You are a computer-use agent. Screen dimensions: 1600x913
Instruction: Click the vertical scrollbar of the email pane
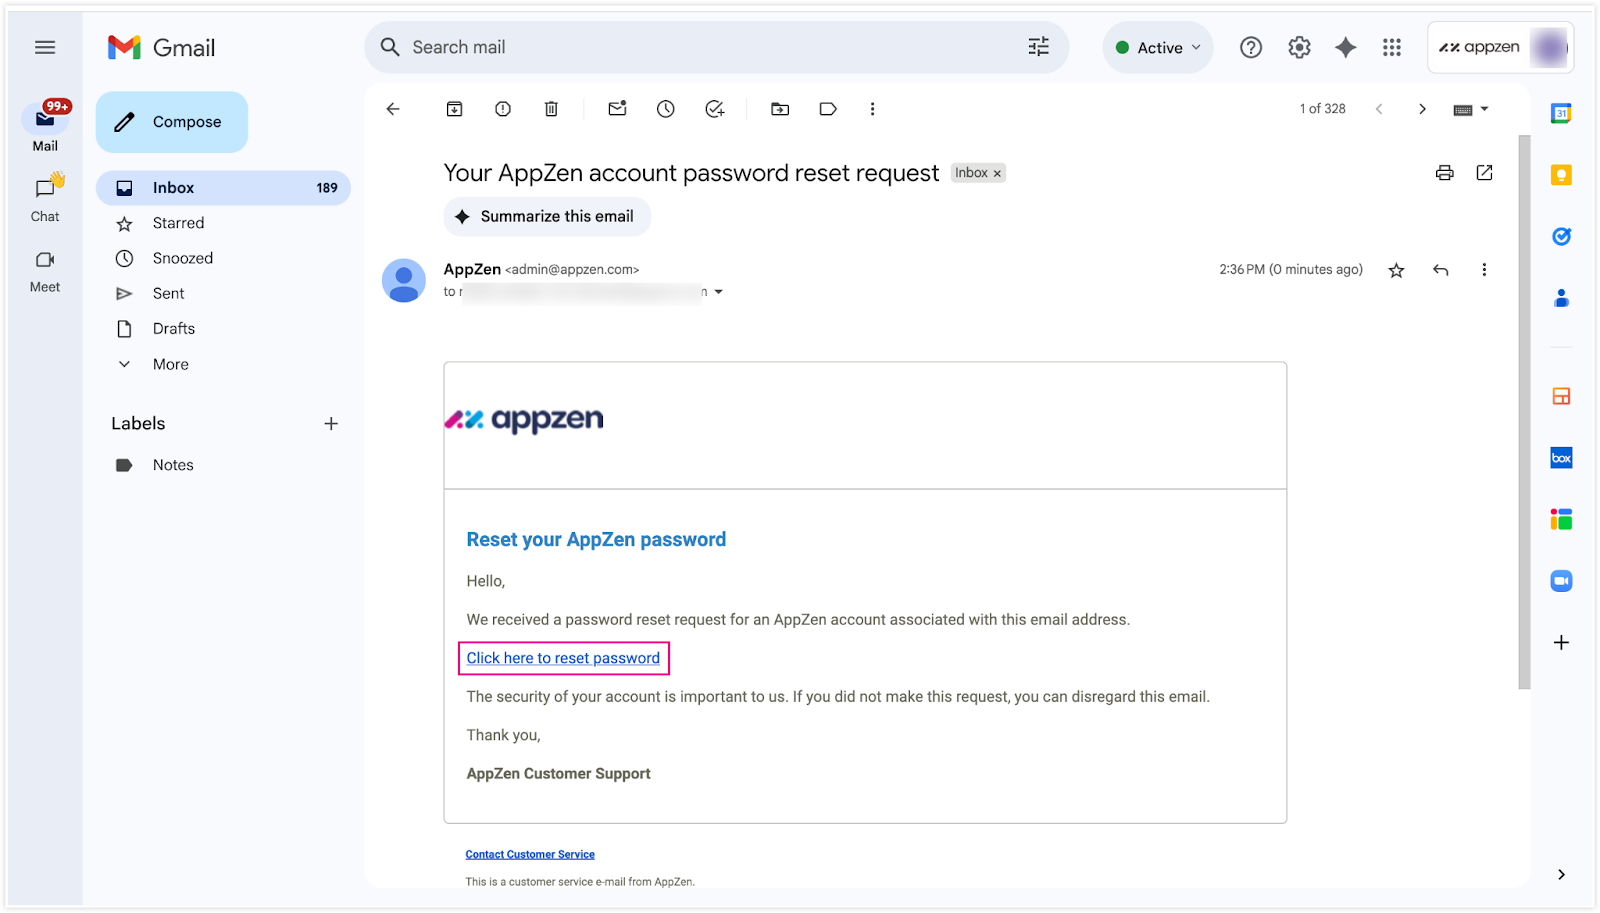point(1524,412)
